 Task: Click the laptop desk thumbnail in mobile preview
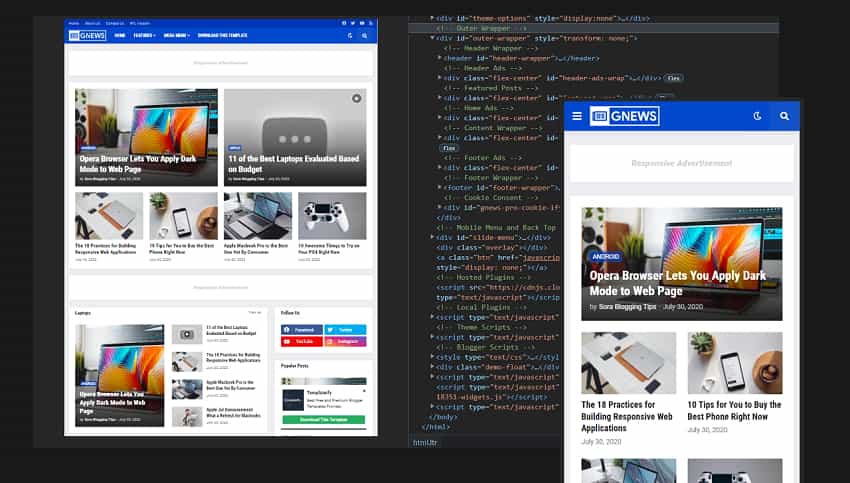coord(629,363)
